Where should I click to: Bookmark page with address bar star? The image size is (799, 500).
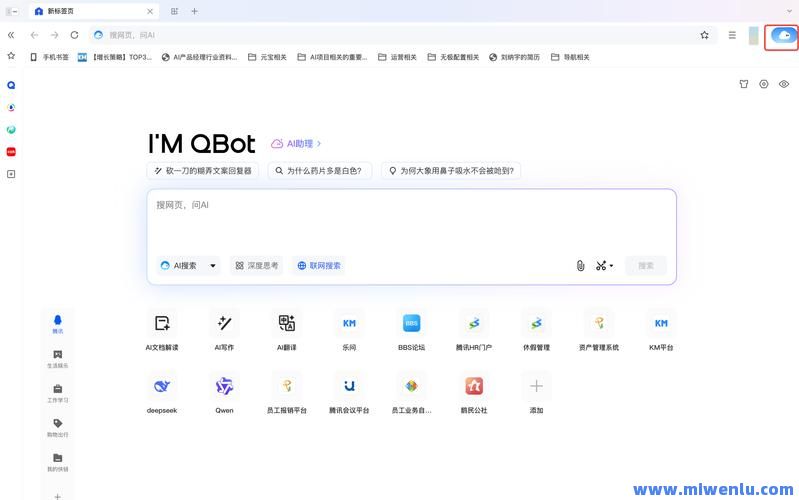704,35
